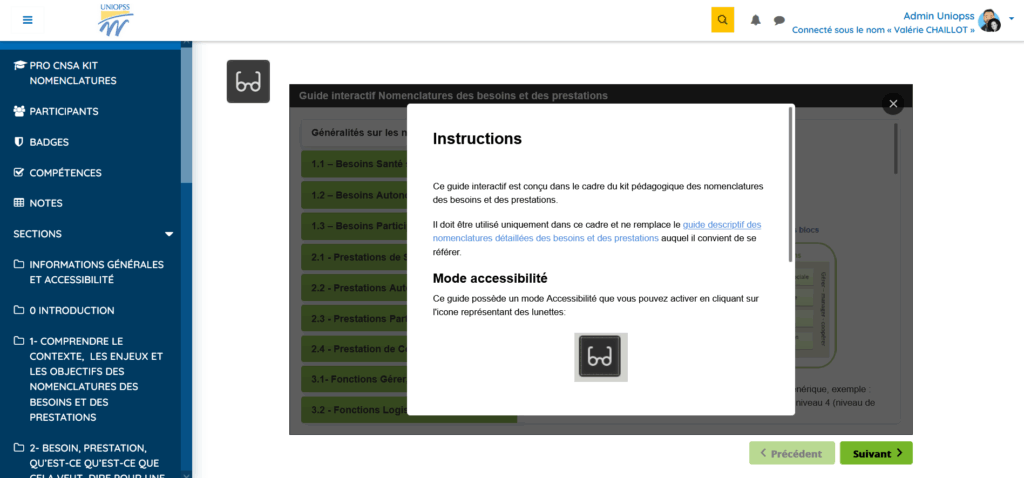The image size is (1024, 478).
Task: Toggle accessibility mode glasses icon top-left
Action: pyautogui.click(x=248, y=82)
